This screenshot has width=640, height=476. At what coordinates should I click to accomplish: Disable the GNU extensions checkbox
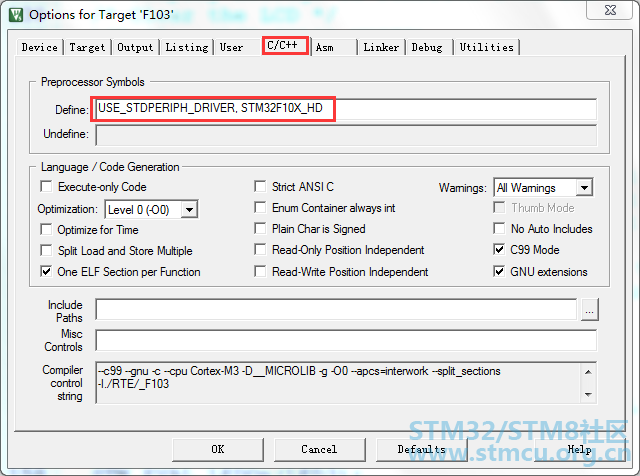click(x=500, y=271)
